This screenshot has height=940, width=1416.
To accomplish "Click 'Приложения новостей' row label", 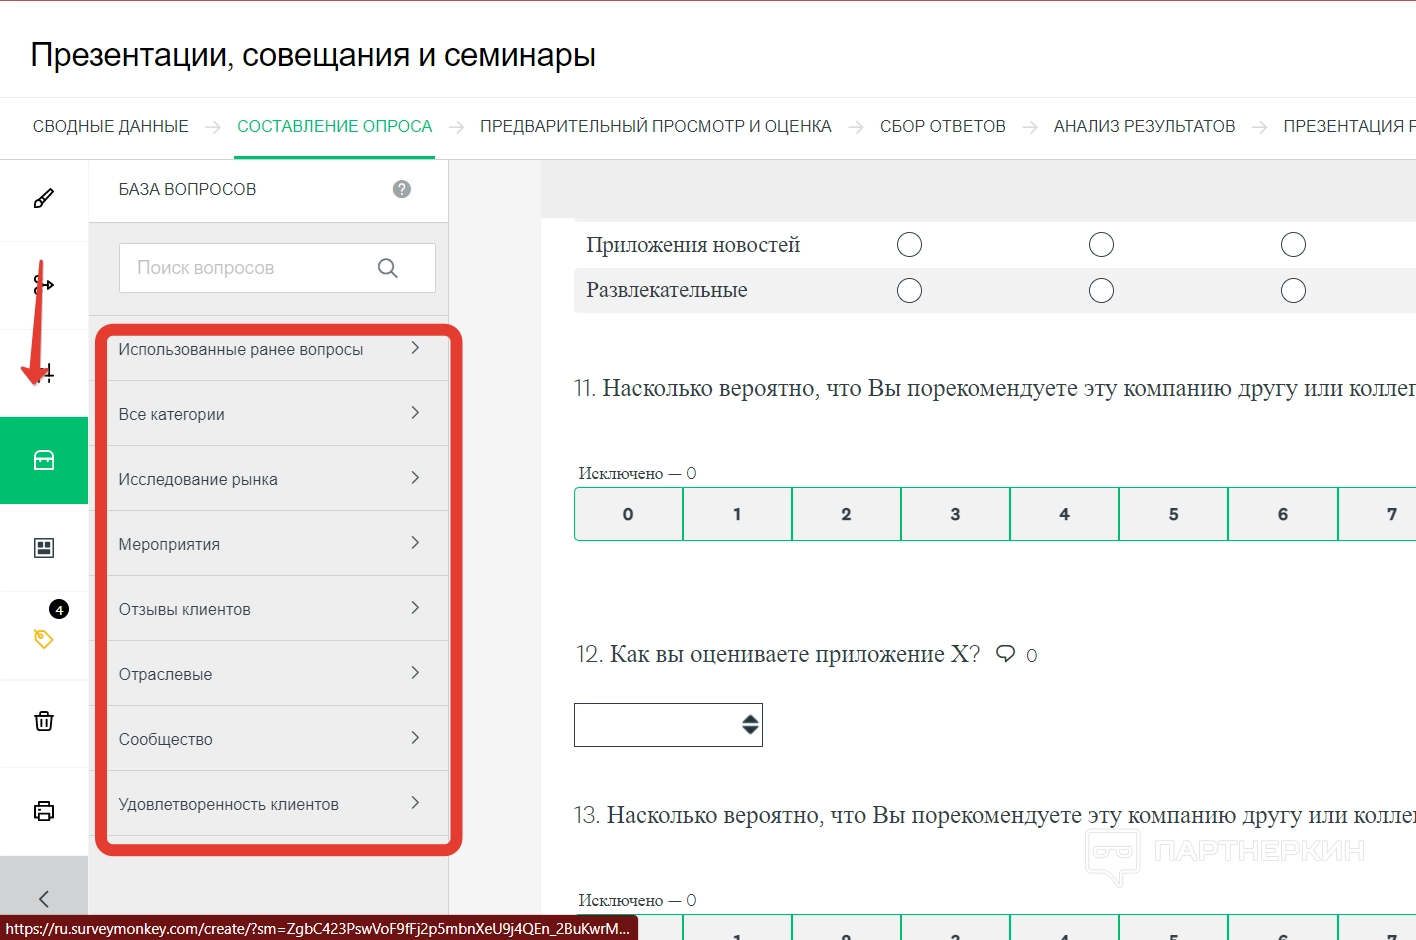I will [693, 245].
